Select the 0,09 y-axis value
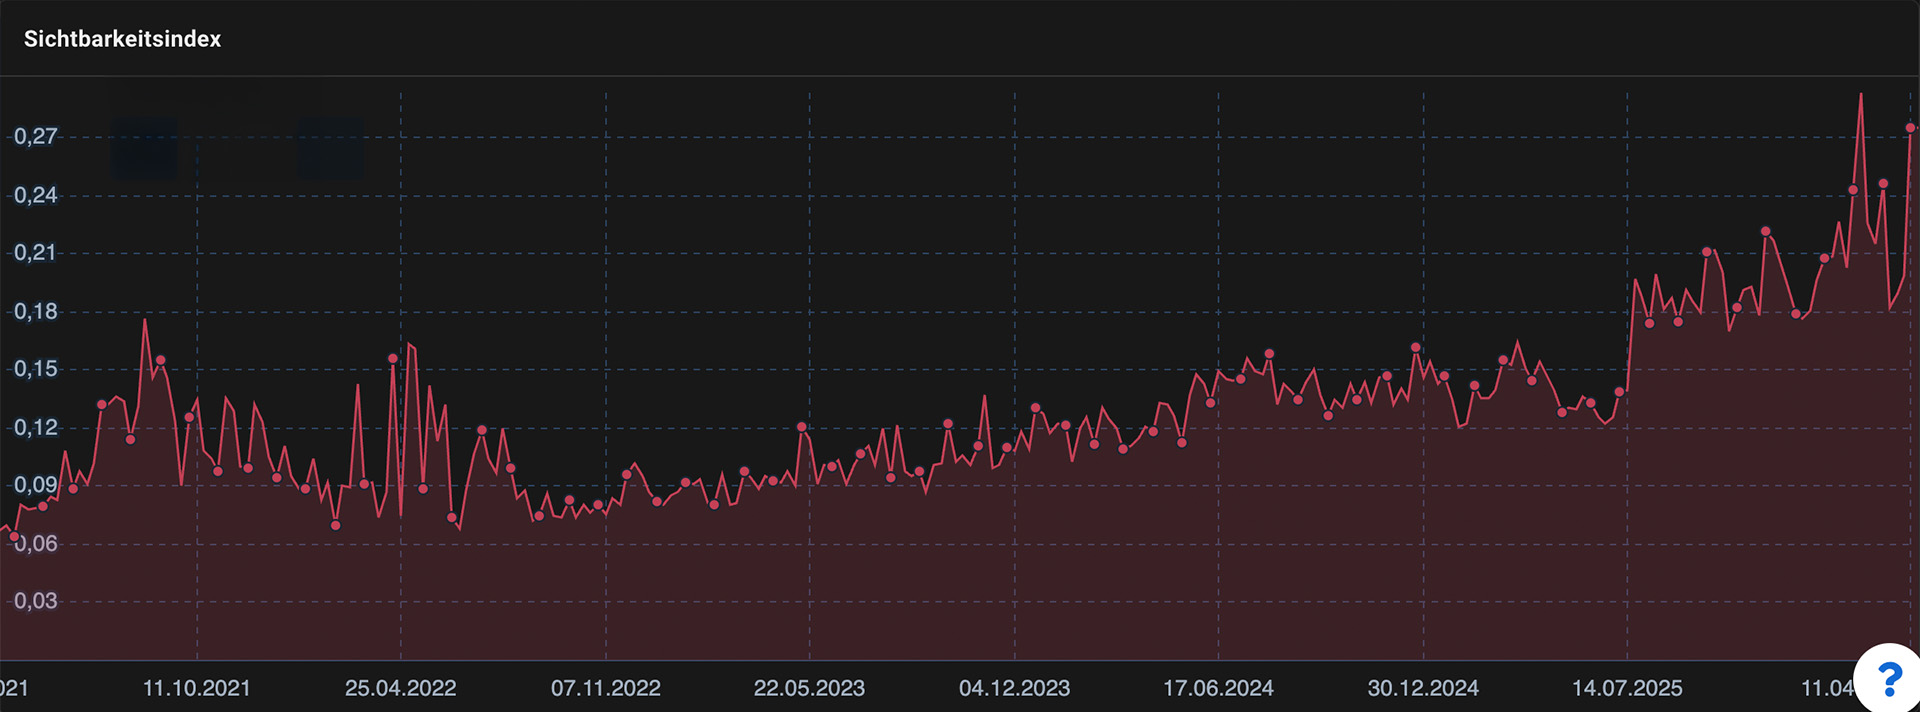Image resolution: width=1920 pixels, height=712 pixels. point(36,485)
